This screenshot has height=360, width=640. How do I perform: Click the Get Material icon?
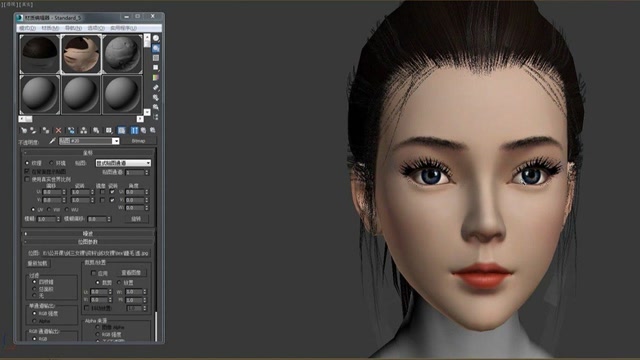click(x=24, y=131)
